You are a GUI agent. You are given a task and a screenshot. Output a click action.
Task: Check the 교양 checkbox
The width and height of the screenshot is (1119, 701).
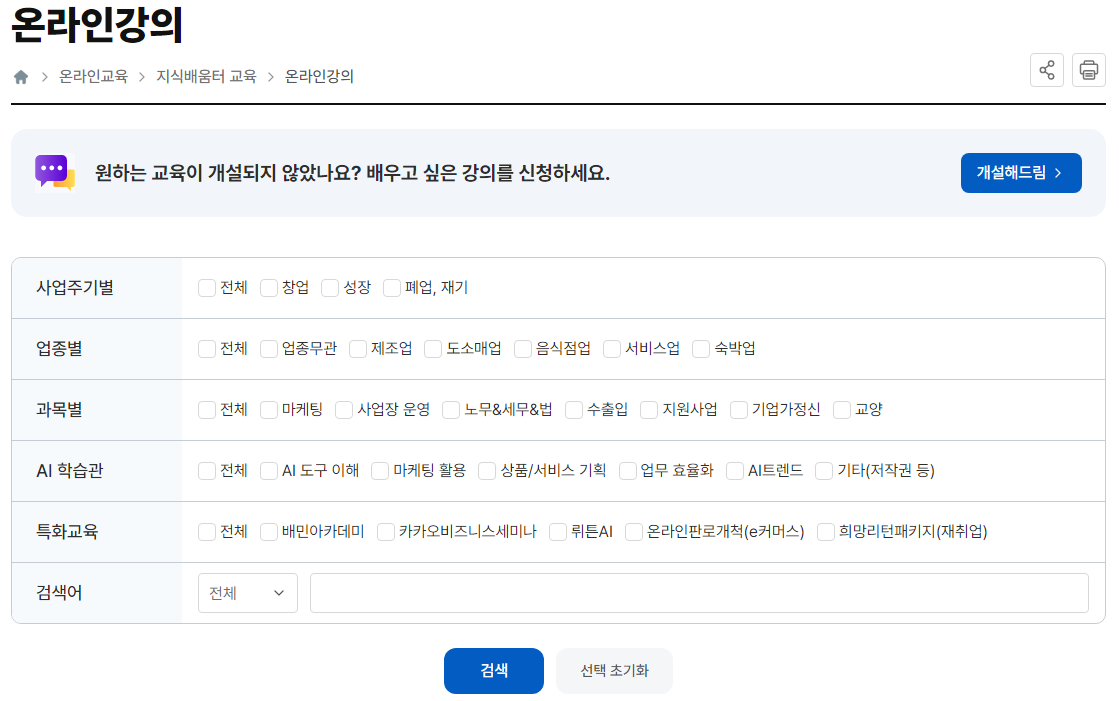(x=842, y=410)
